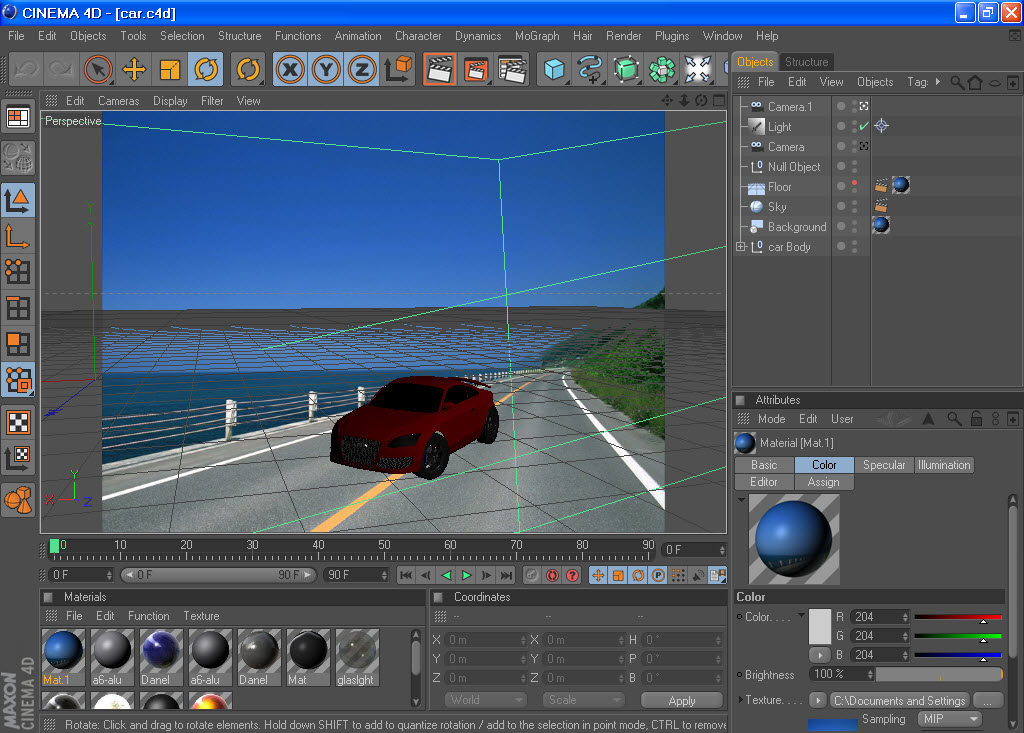Click the texture browse ellipsis button

987,700
